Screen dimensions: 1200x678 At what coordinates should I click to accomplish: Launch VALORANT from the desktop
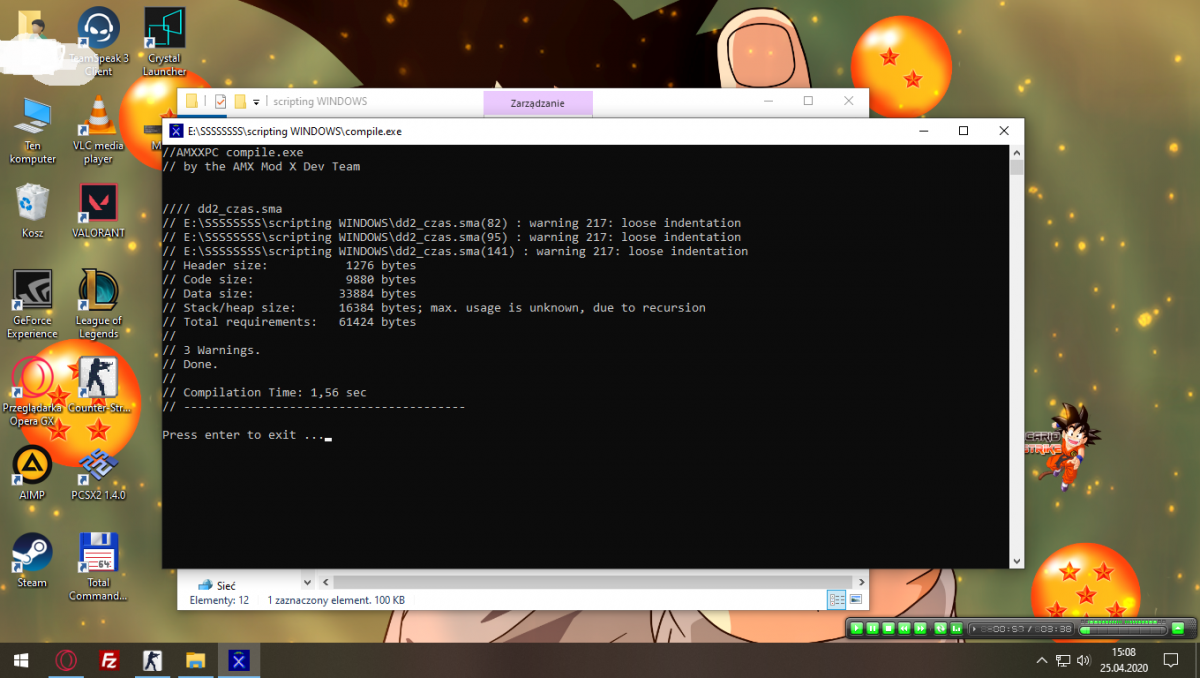coord(98,211)
